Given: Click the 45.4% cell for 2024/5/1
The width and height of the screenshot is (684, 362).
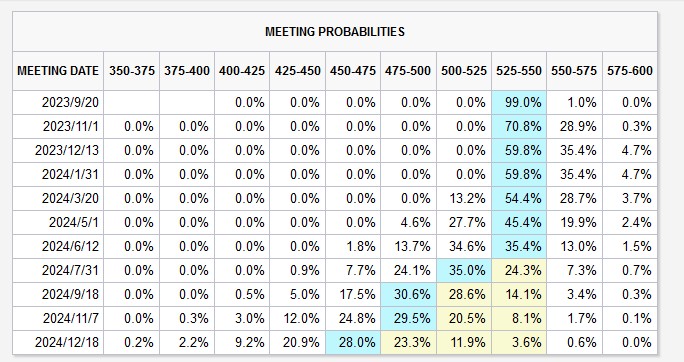Looking at the screenshot, I should pos(519,222).
